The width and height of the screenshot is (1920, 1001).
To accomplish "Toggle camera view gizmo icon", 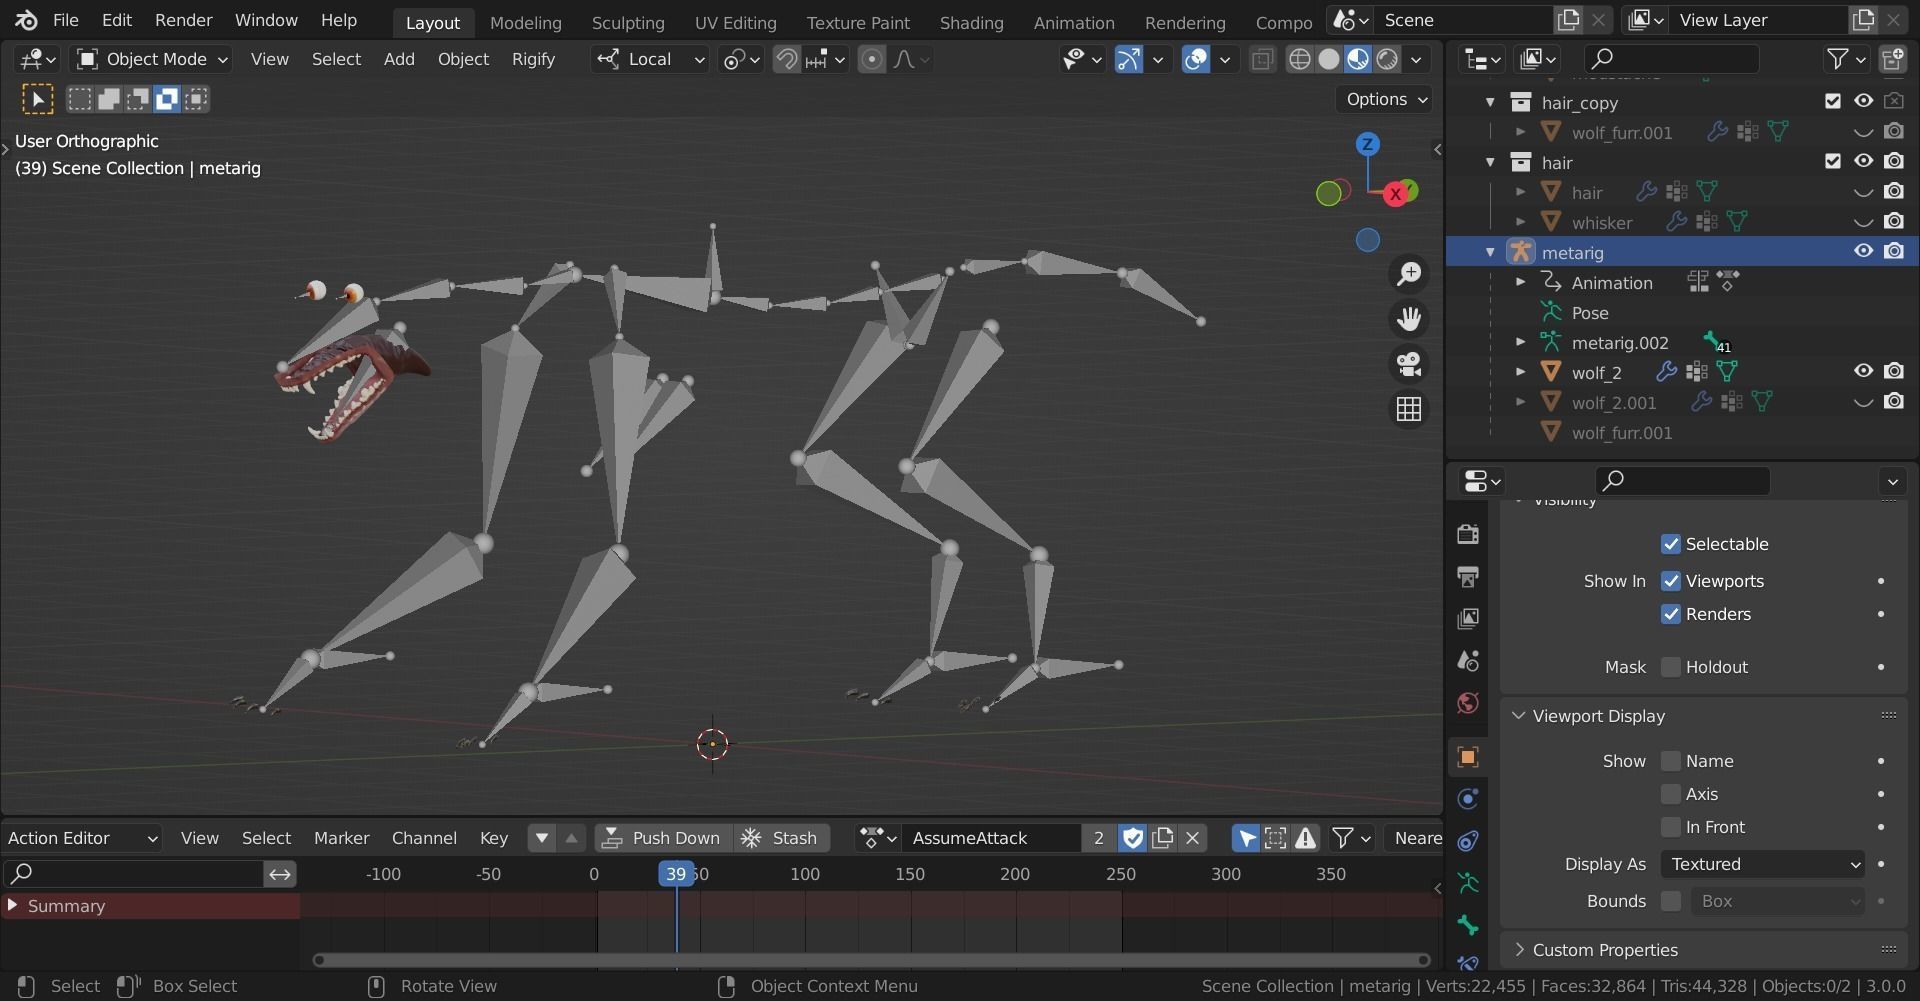I will coord(1409,364).
